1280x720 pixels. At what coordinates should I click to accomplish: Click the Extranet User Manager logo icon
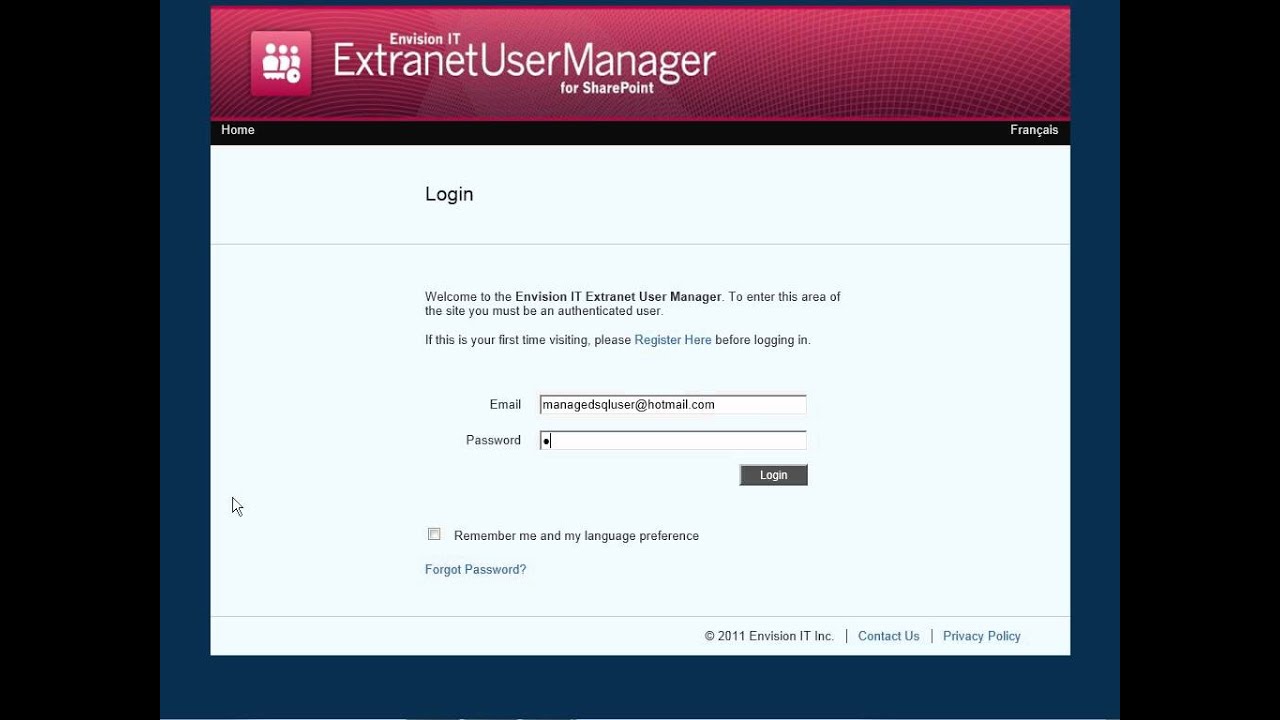click(281, 63)
